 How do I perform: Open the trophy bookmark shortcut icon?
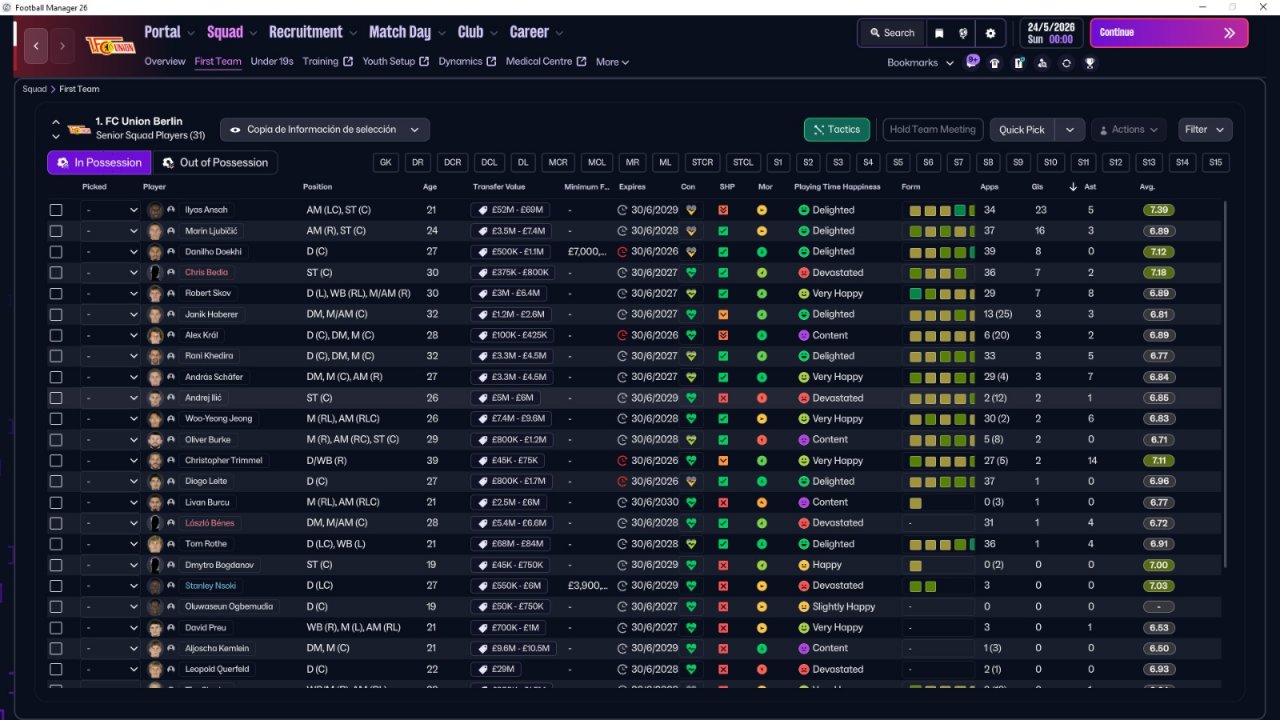tap(1090, 63)
